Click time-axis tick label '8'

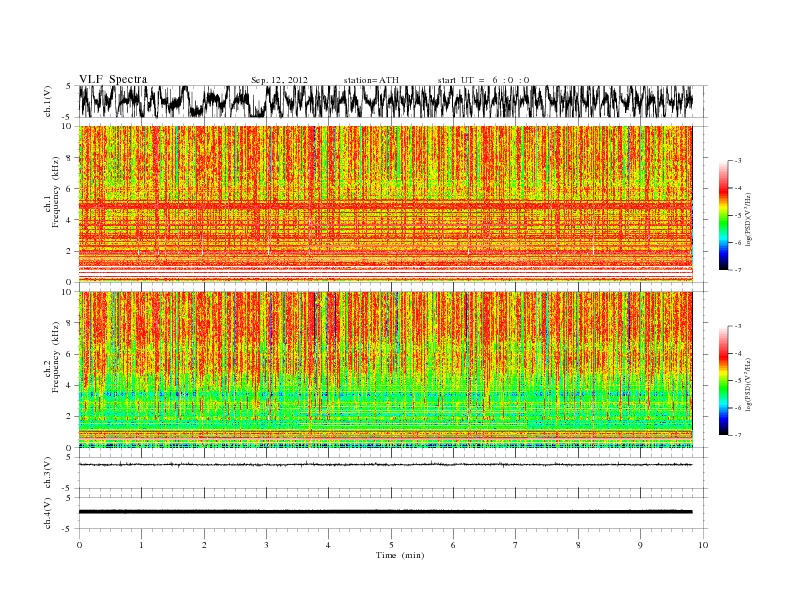578,545
